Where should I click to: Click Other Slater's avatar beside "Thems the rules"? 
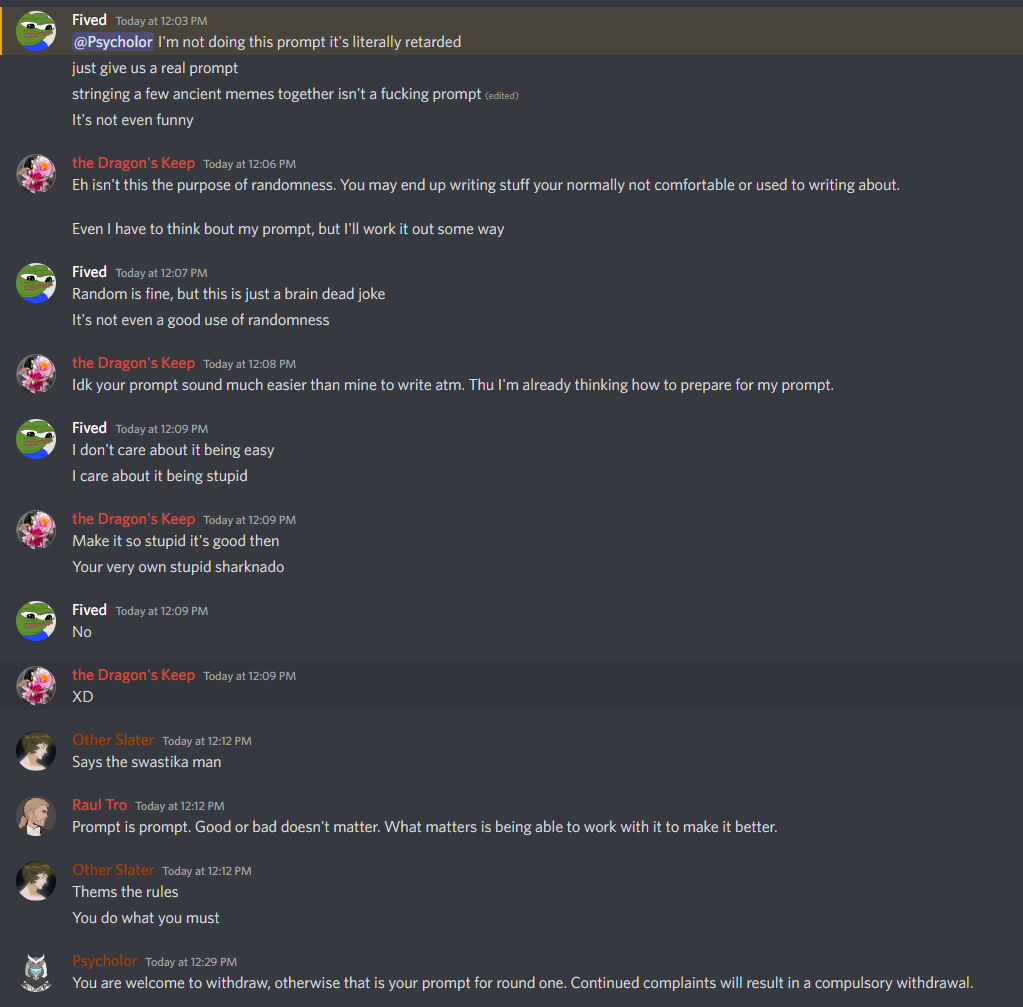[36, 880]
